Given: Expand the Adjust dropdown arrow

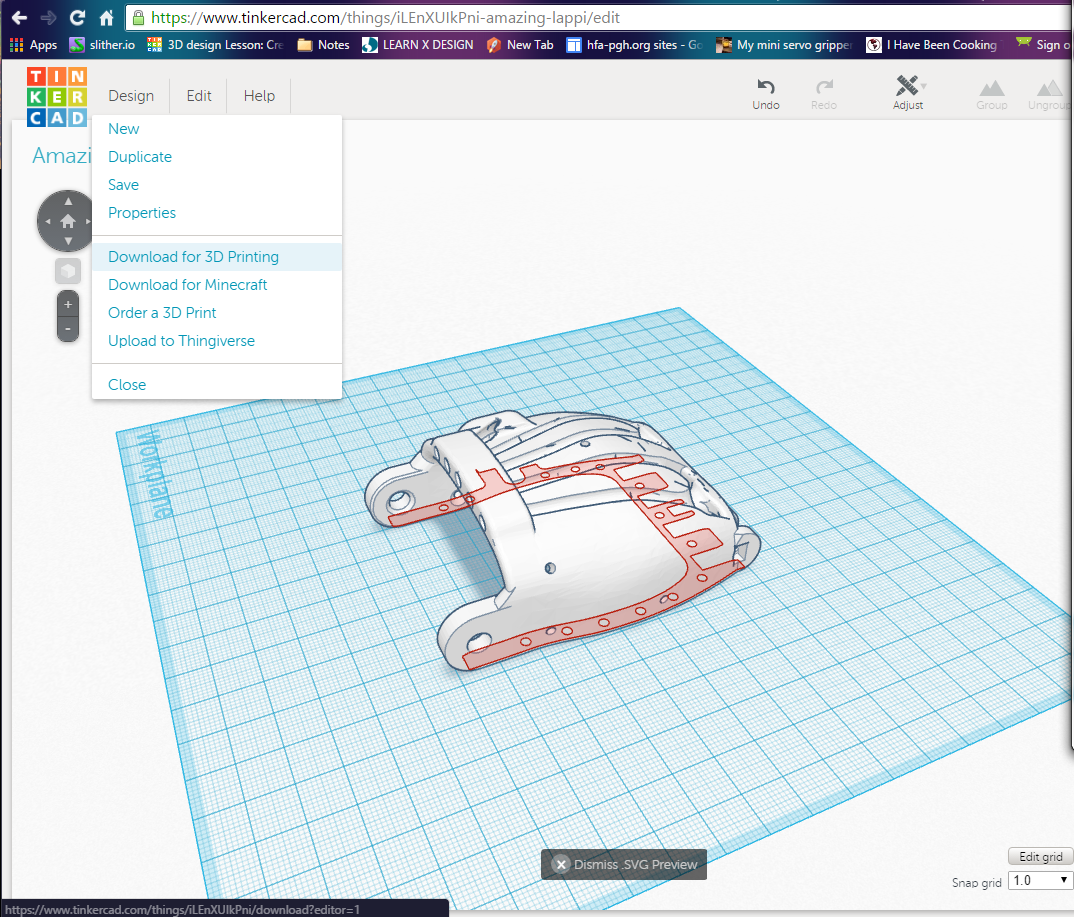Looking at the screenshot, I should click(x=924, y=86).
